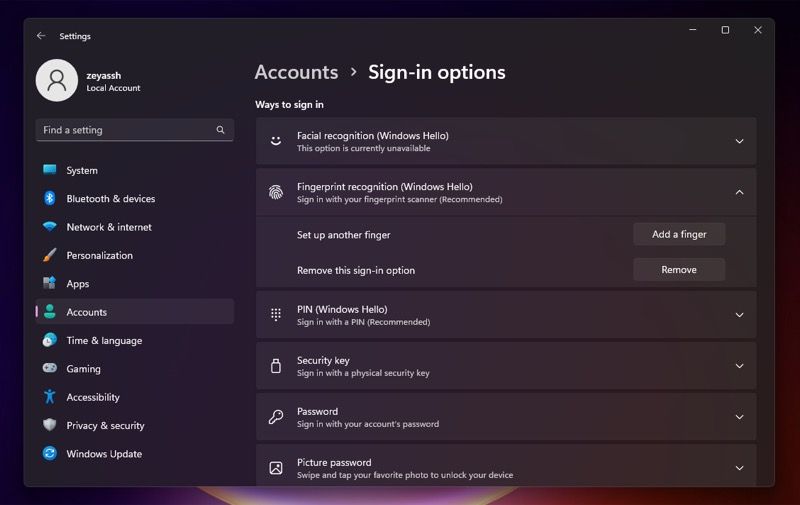Expand the Security key option
800x505 pixels.
click(739, 366)
